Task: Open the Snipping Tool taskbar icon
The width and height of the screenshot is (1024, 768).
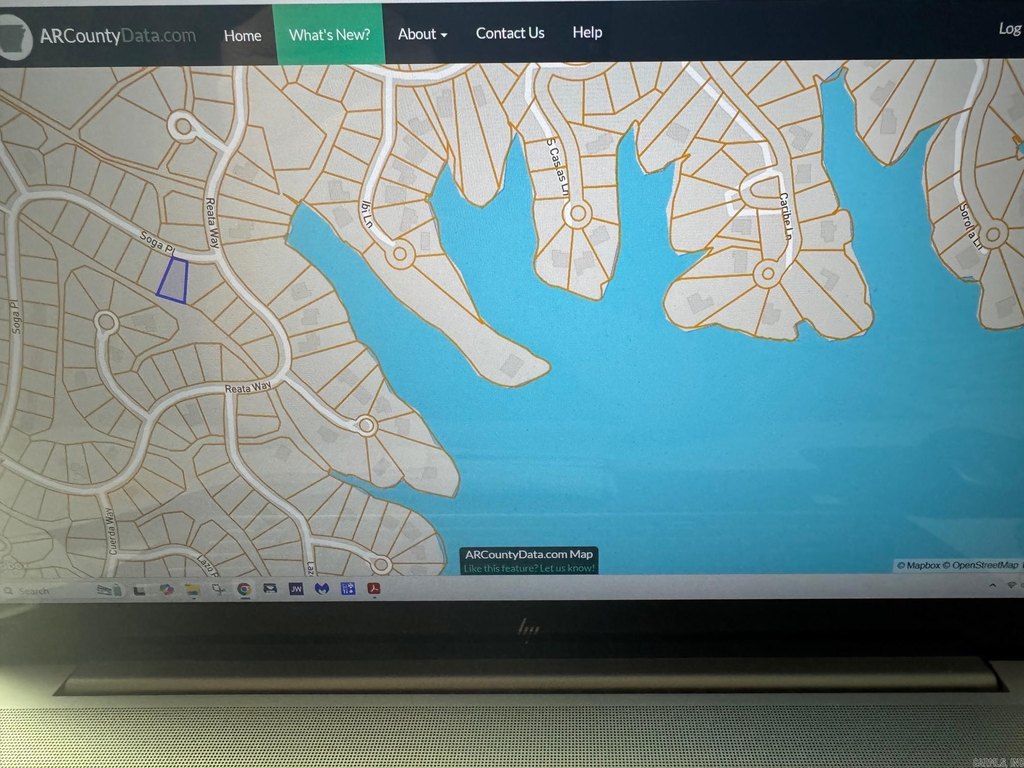Action: click(217, 590)
